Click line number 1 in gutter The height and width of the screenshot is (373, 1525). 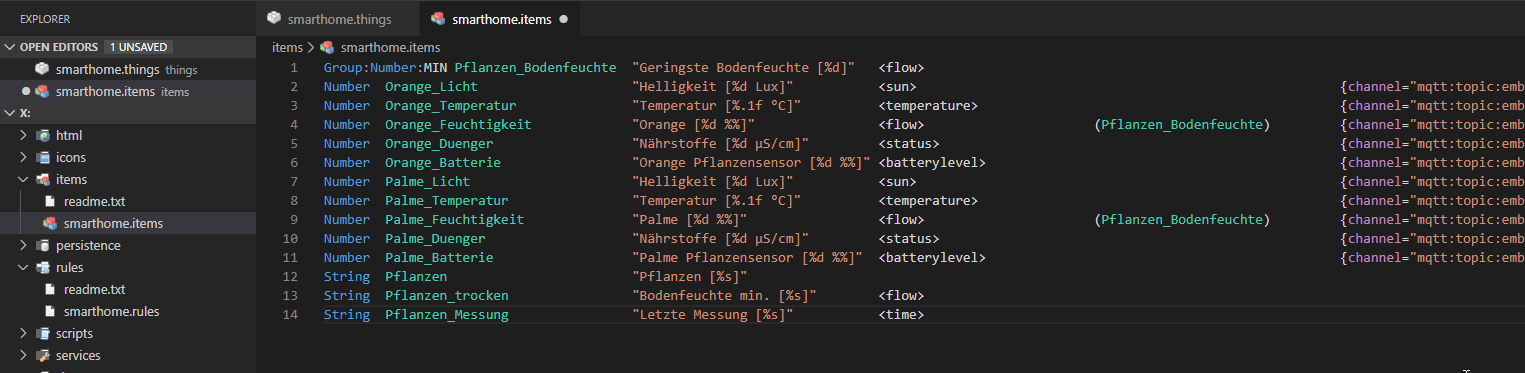294,68
